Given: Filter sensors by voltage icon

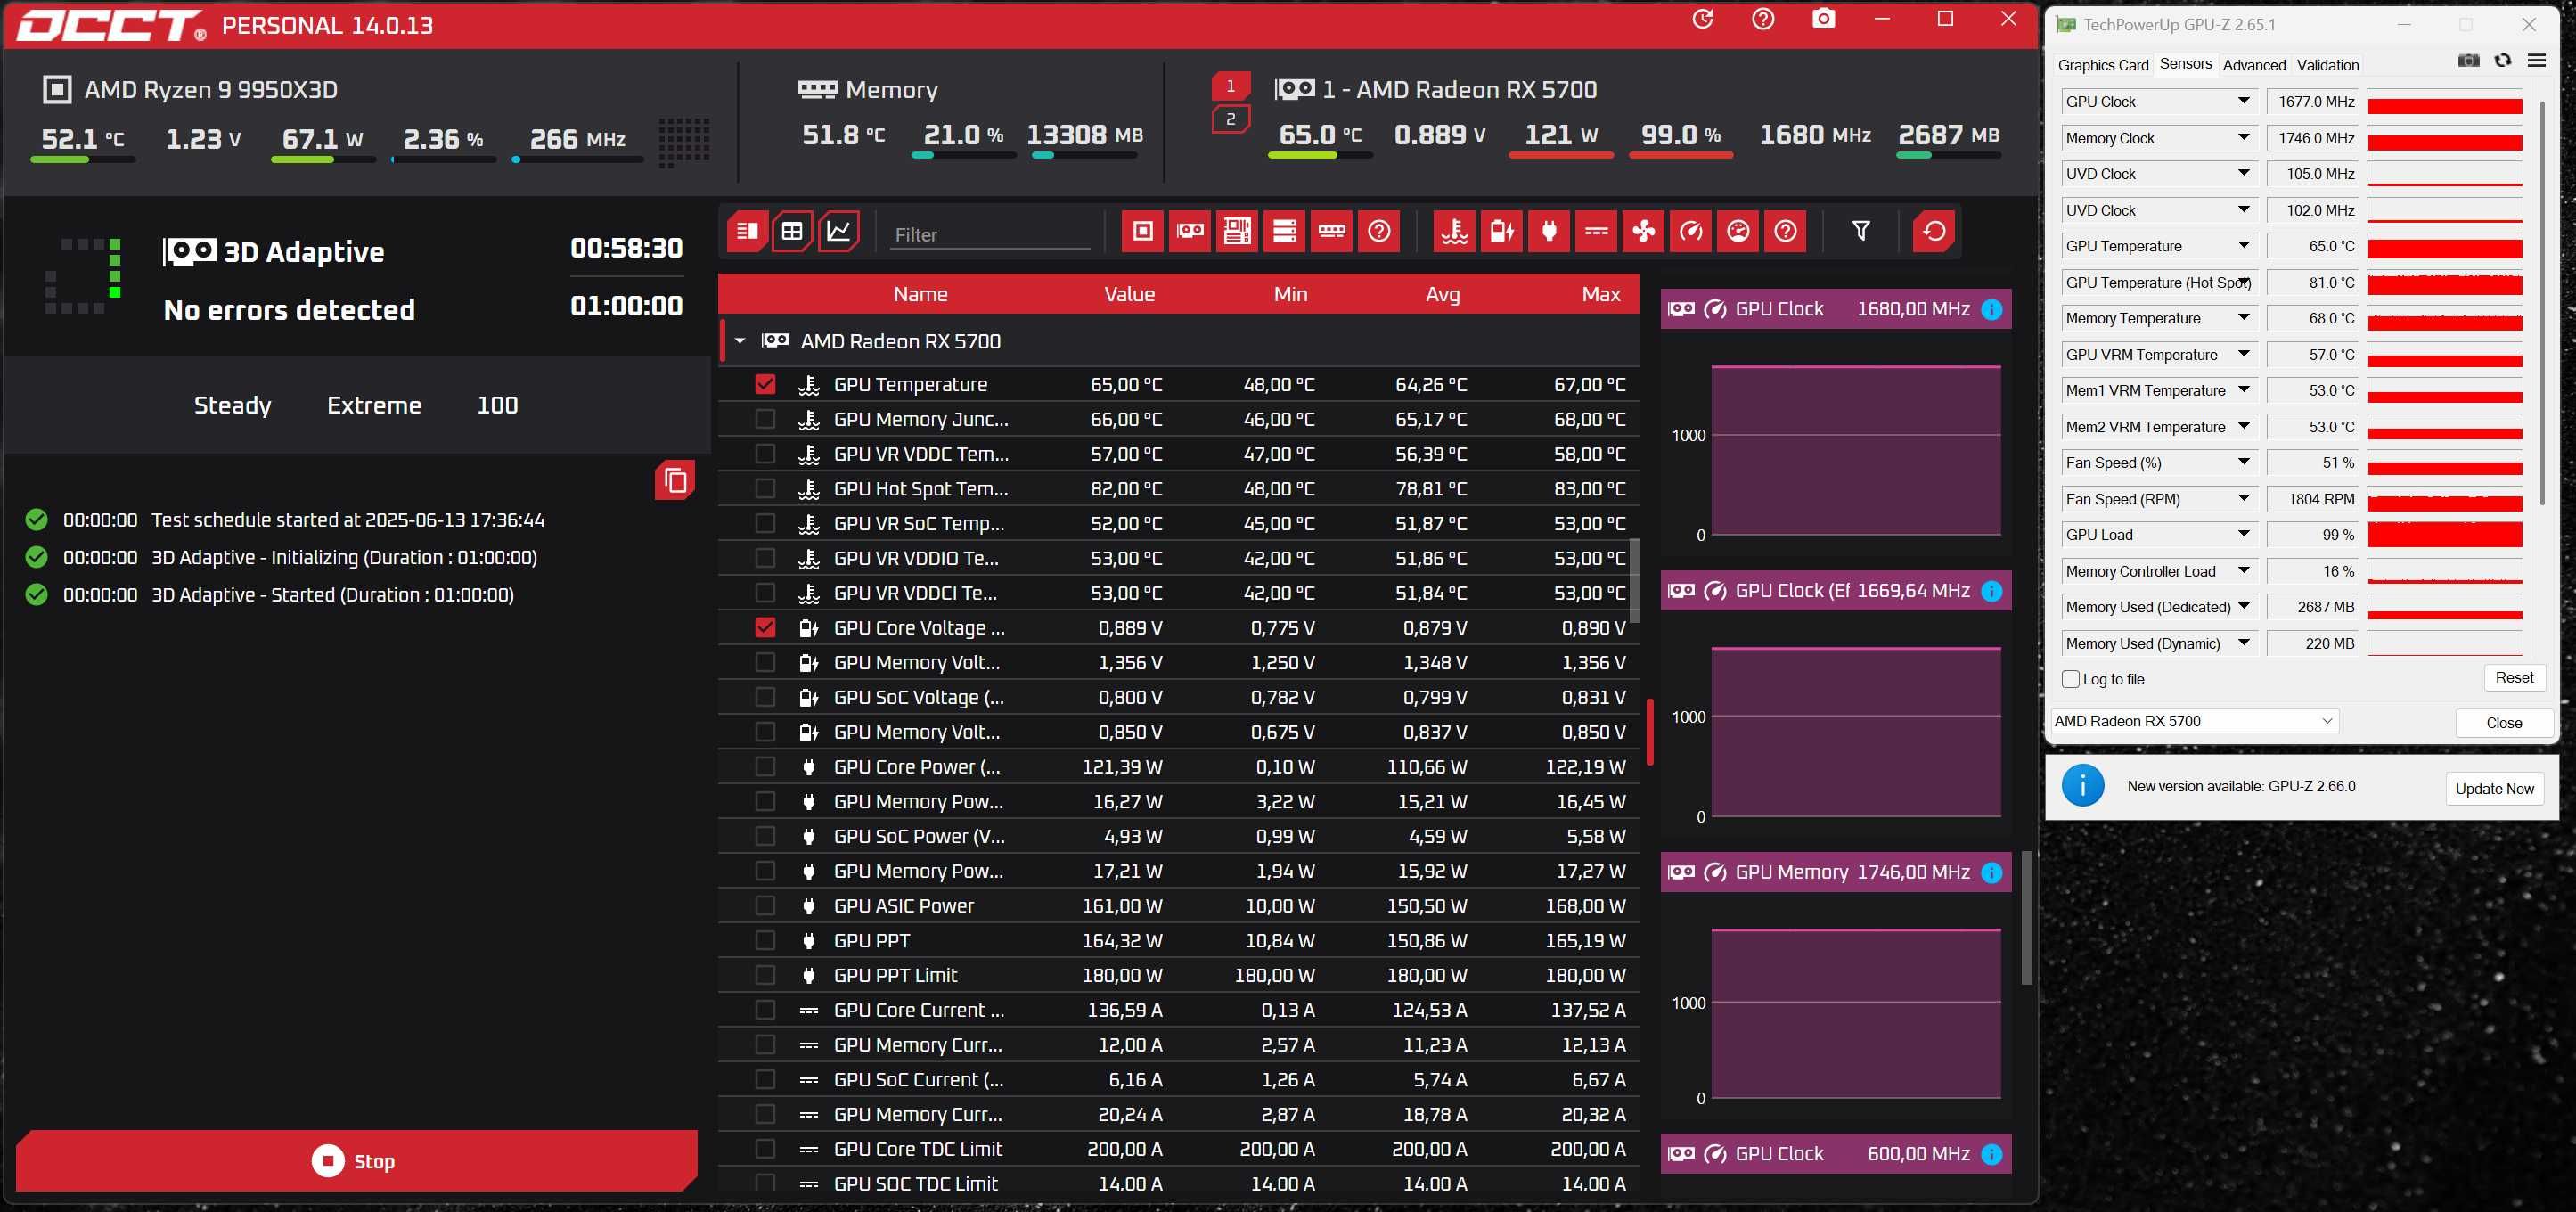Looking at the screenshot, I should click(x=1501, y=231).
